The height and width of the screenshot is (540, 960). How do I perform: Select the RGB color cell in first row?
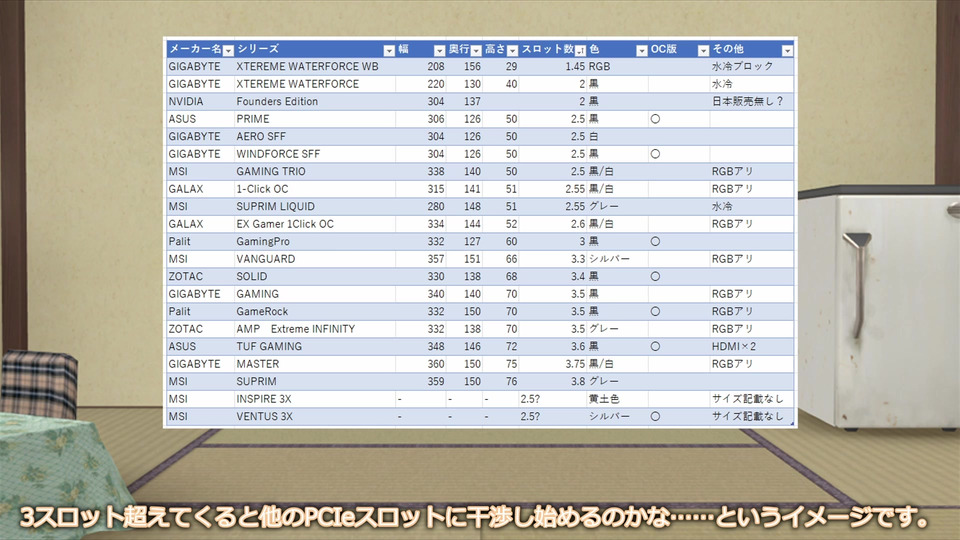click(617, 66)
